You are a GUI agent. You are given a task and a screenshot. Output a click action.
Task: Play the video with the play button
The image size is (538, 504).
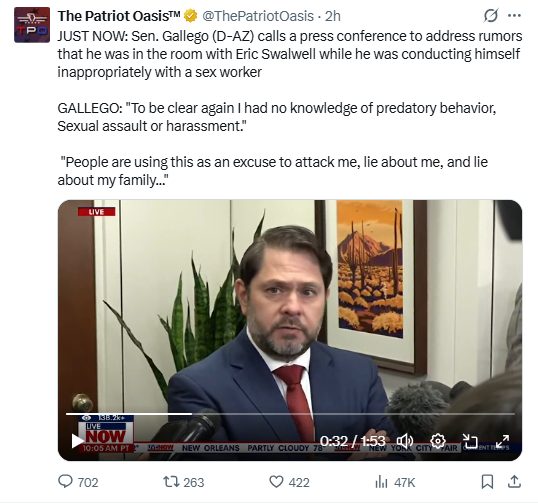tap(77, 441)
